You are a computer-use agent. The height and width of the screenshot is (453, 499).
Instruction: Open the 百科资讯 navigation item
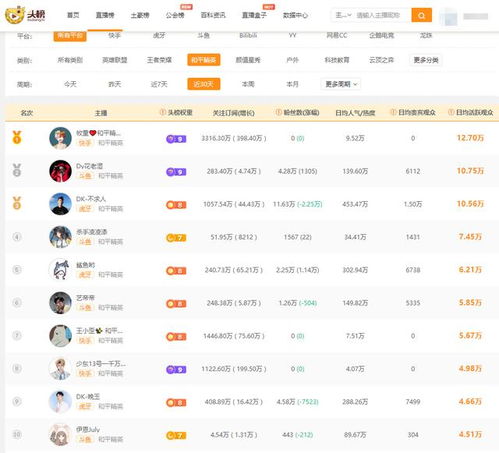click(x=213, y=15)
